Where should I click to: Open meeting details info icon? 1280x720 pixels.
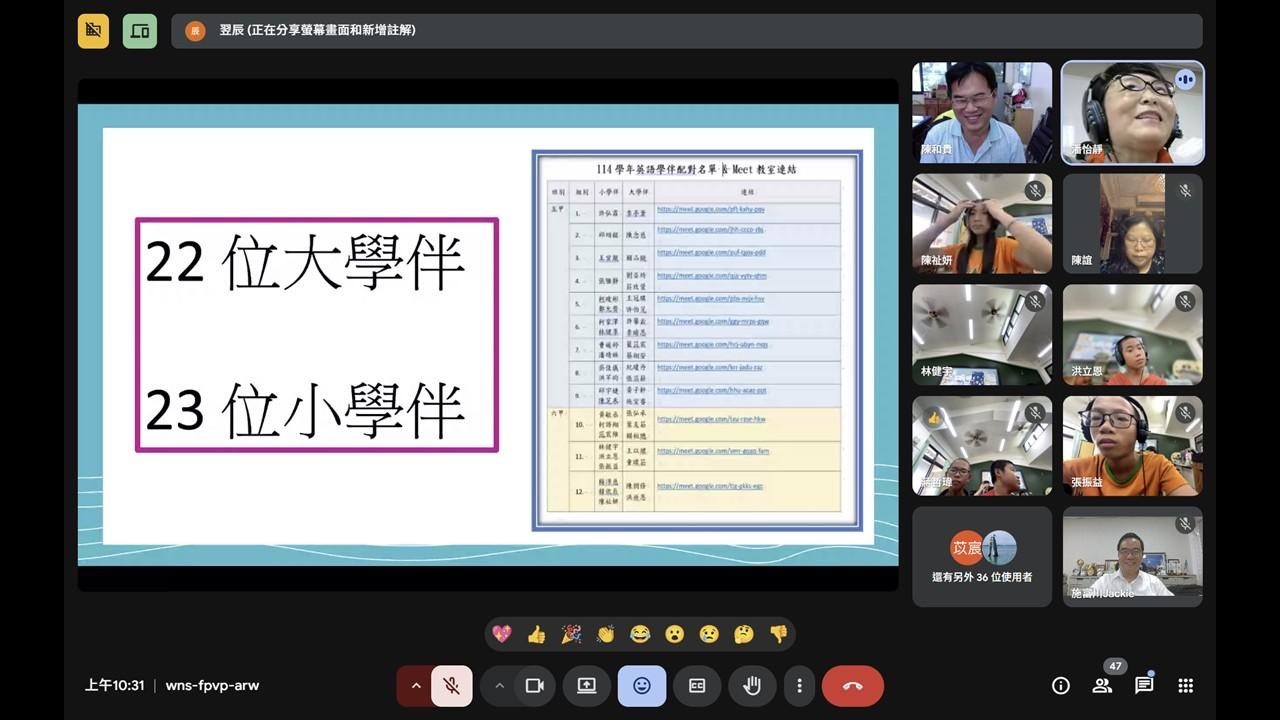click(x=1061, y=686)
